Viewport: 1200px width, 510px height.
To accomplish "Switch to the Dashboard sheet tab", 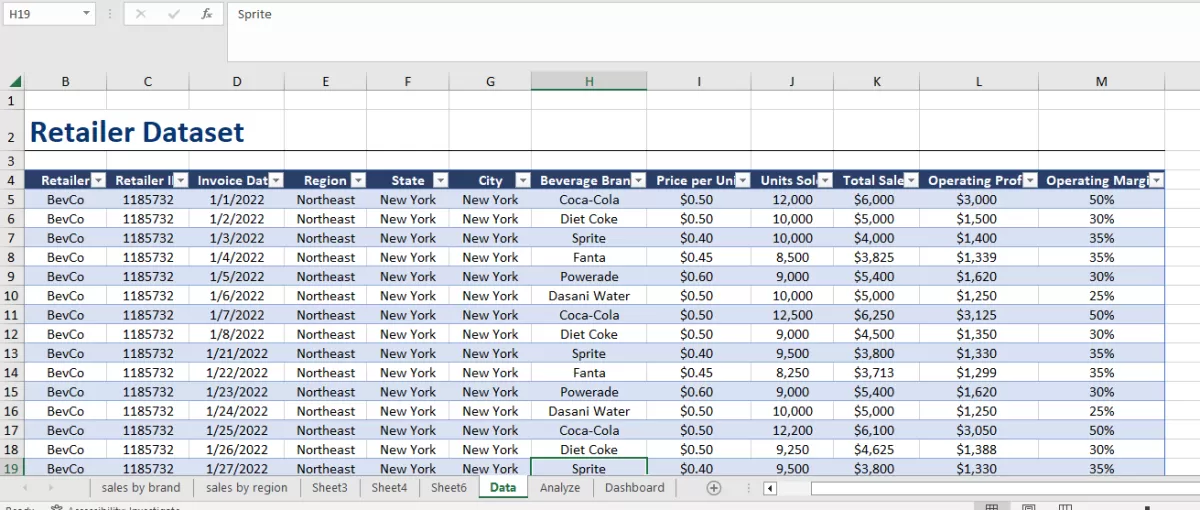I will pos(634,488).
